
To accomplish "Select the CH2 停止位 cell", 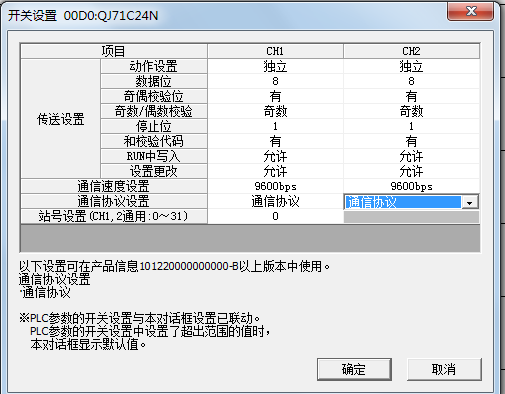I will (412, 126).
